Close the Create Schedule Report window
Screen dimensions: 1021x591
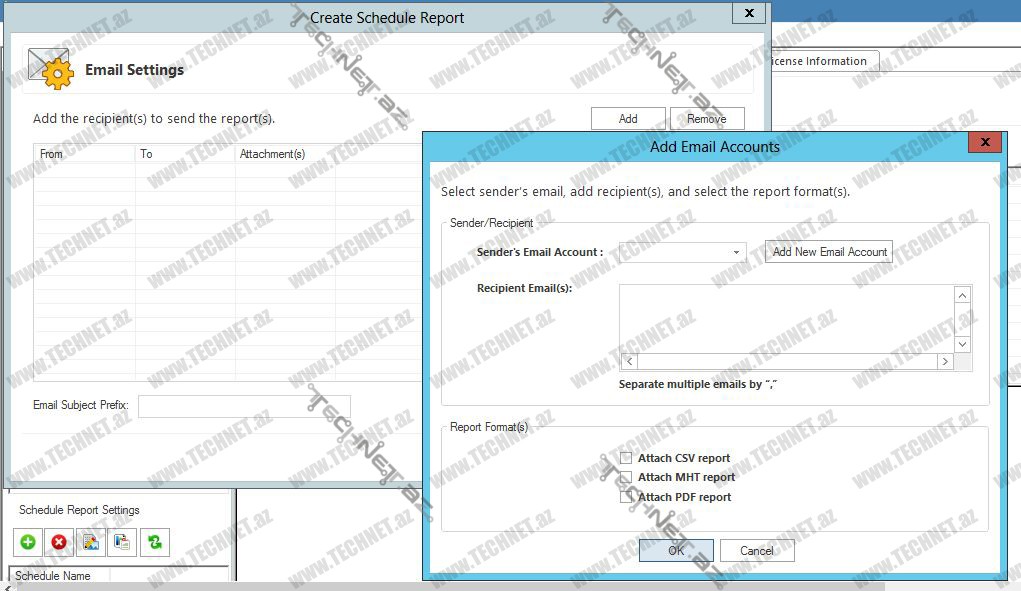coord(749,13)
